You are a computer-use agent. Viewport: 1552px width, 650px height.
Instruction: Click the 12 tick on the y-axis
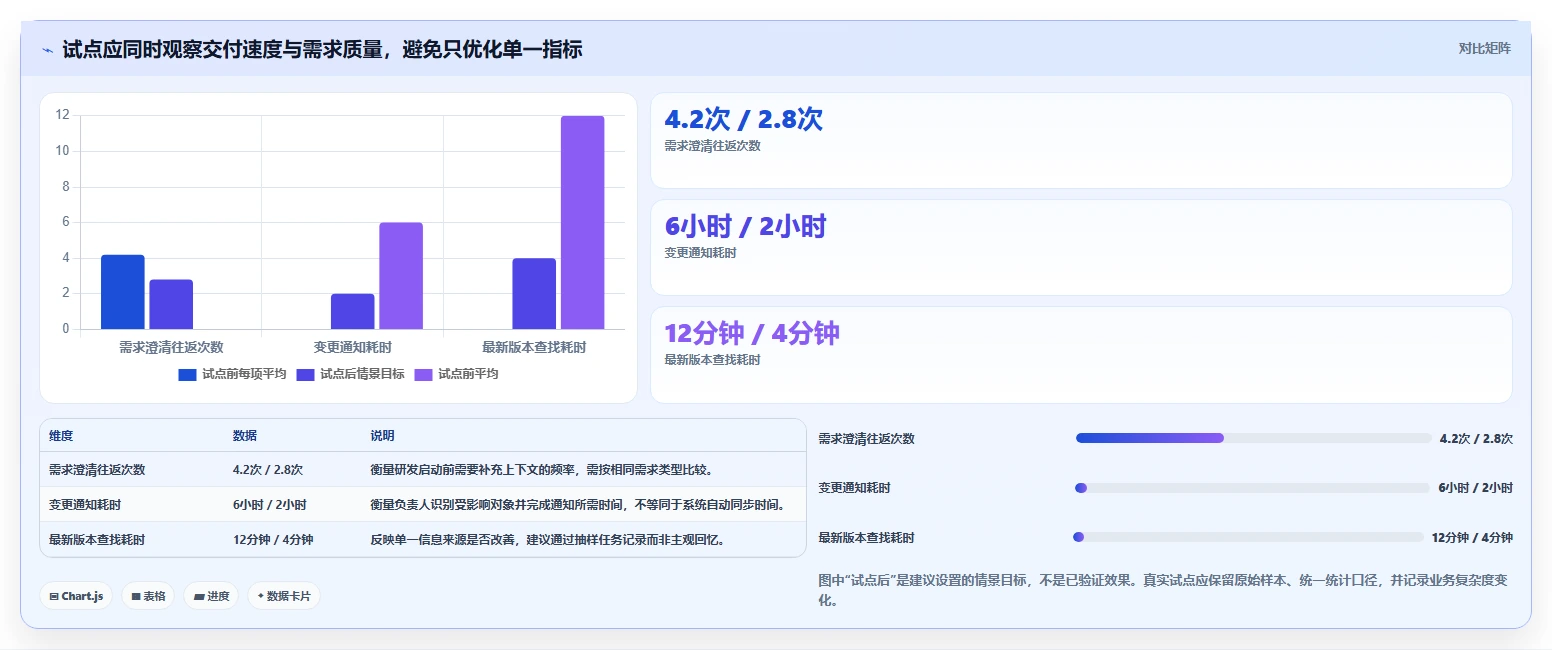coord(63,115)
